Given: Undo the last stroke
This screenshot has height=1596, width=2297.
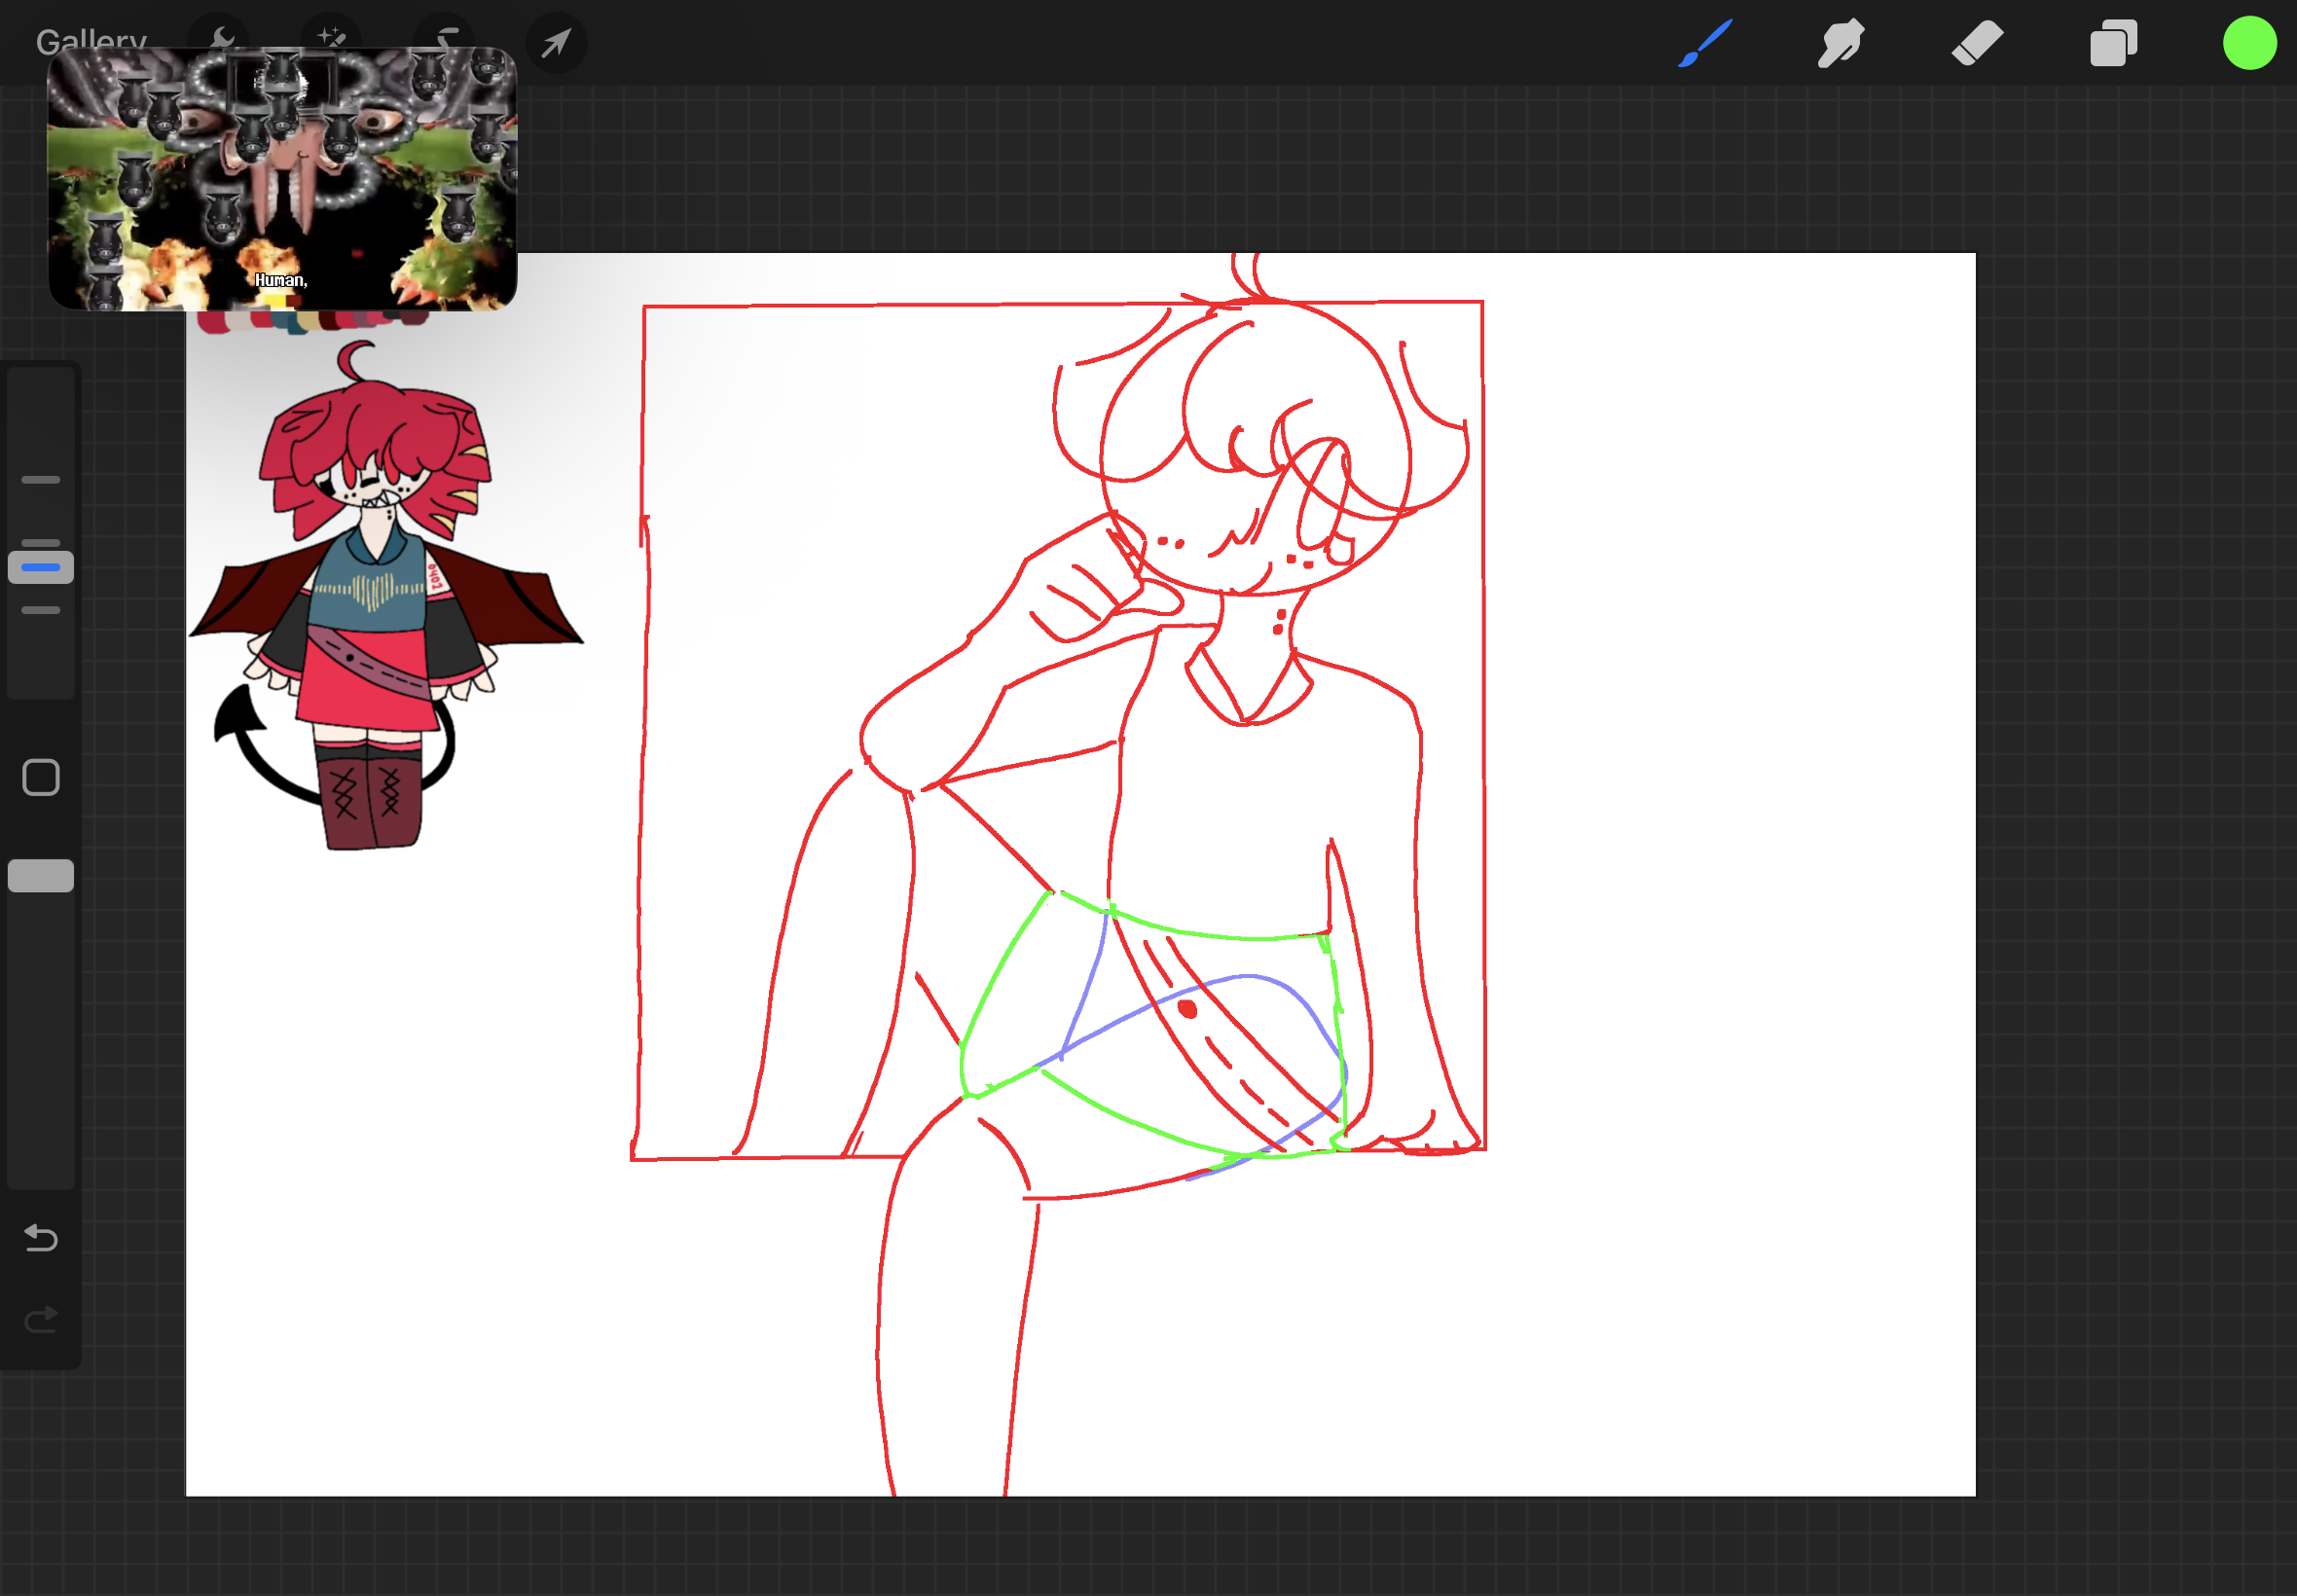Looking at the screenshot, I should 41,1238.
